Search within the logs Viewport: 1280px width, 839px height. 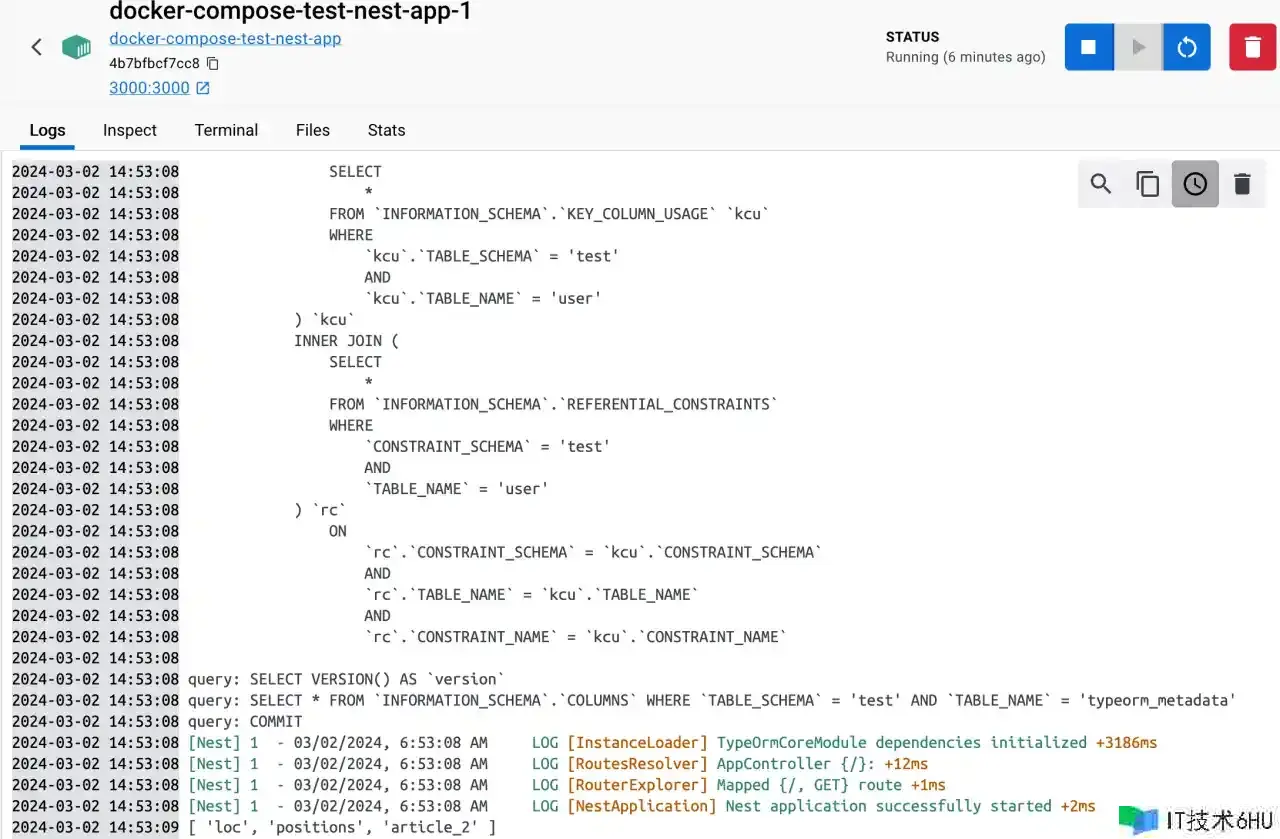[1101, 184]
